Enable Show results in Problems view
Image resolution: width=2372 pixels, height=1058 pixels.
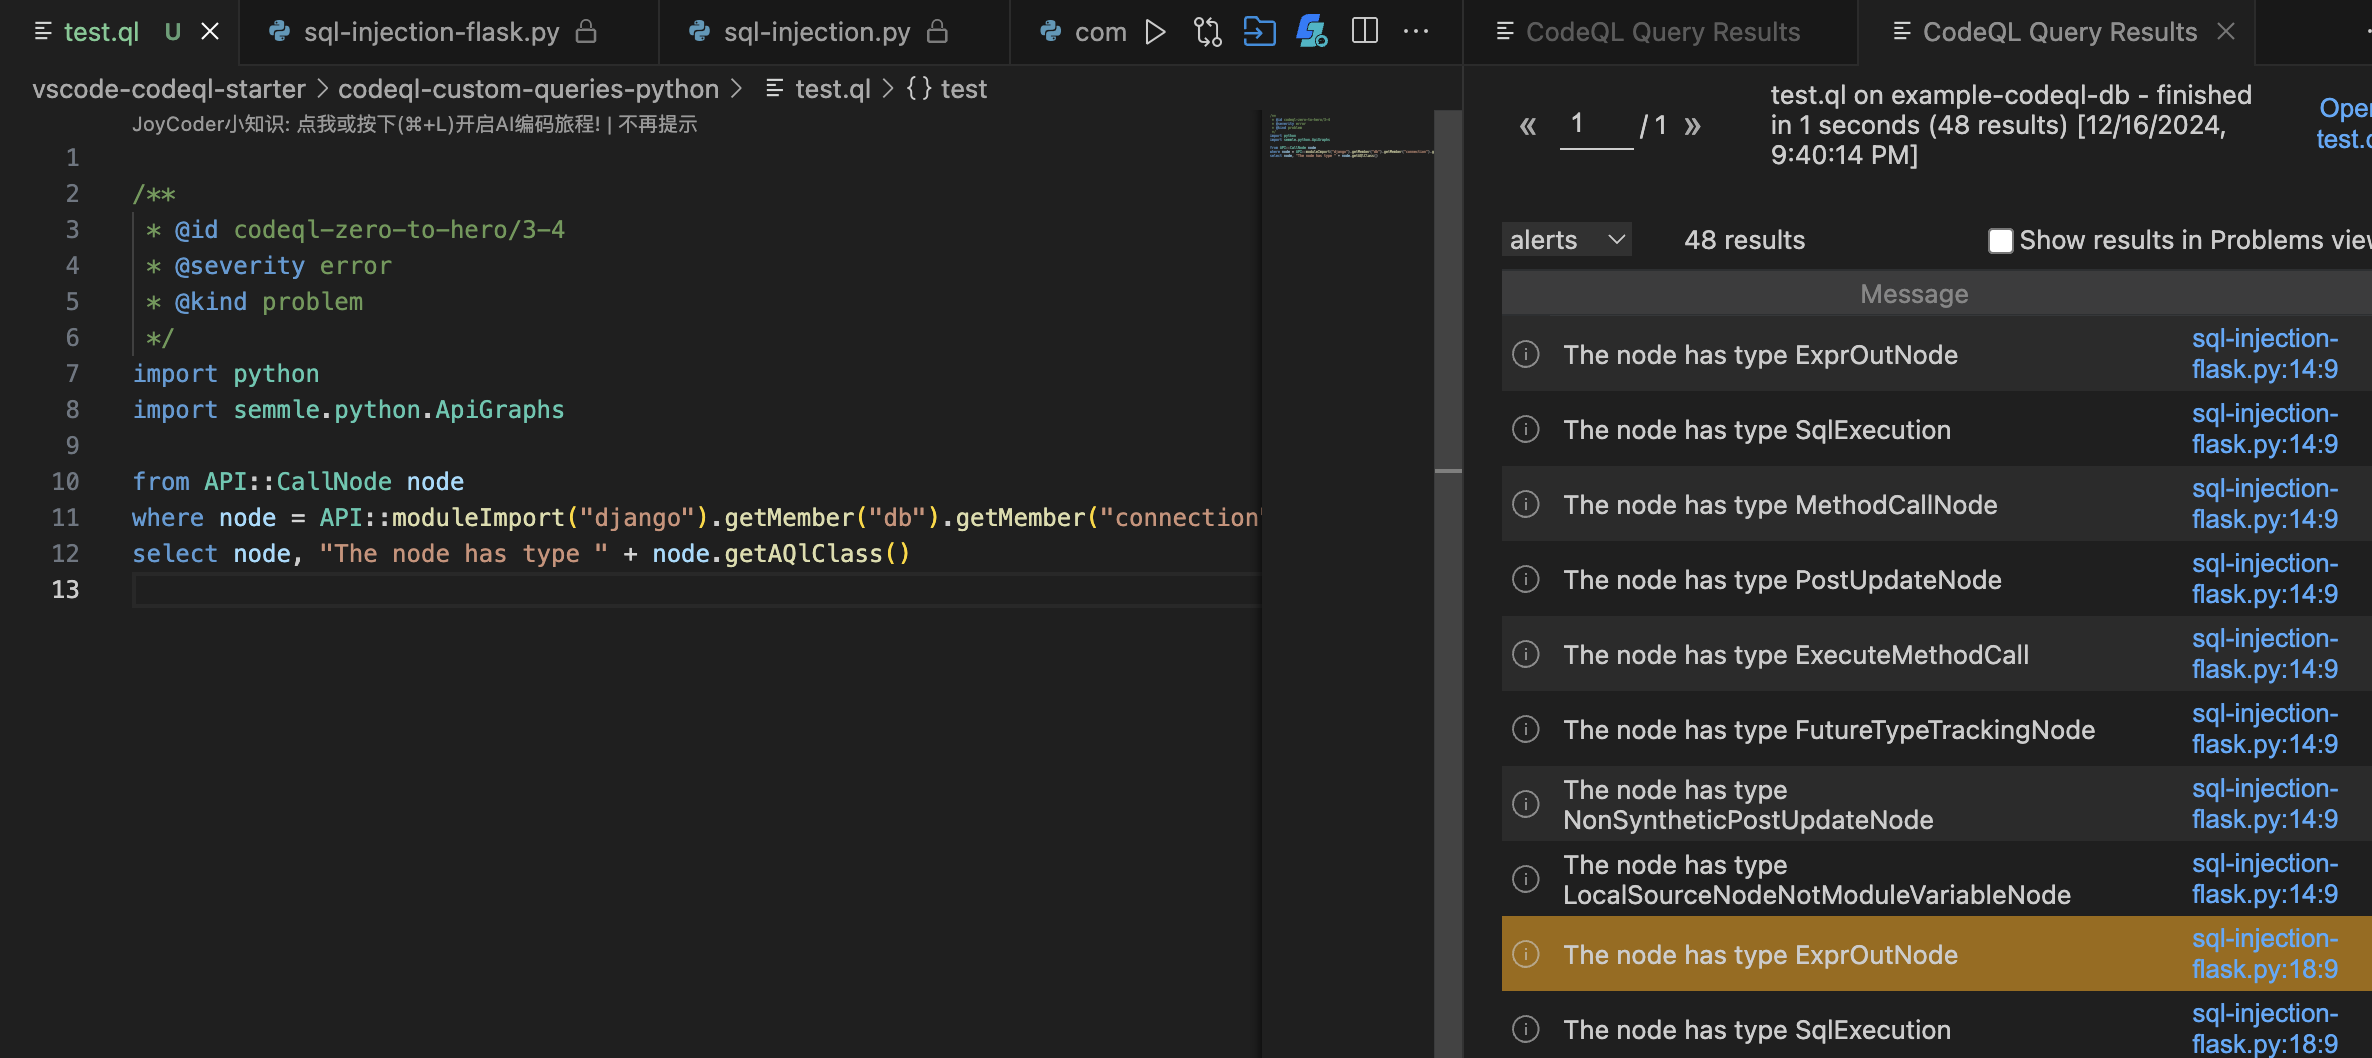(x=2000, y=241)
